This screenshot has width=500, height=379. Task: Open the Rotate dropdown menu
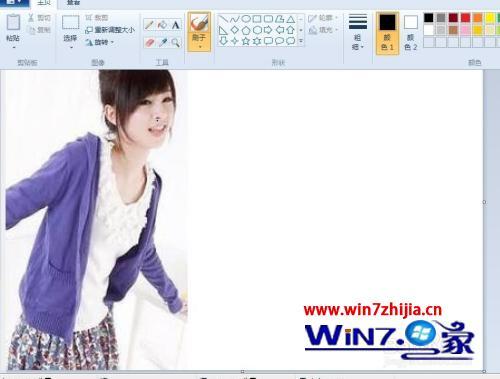(99, 42)
